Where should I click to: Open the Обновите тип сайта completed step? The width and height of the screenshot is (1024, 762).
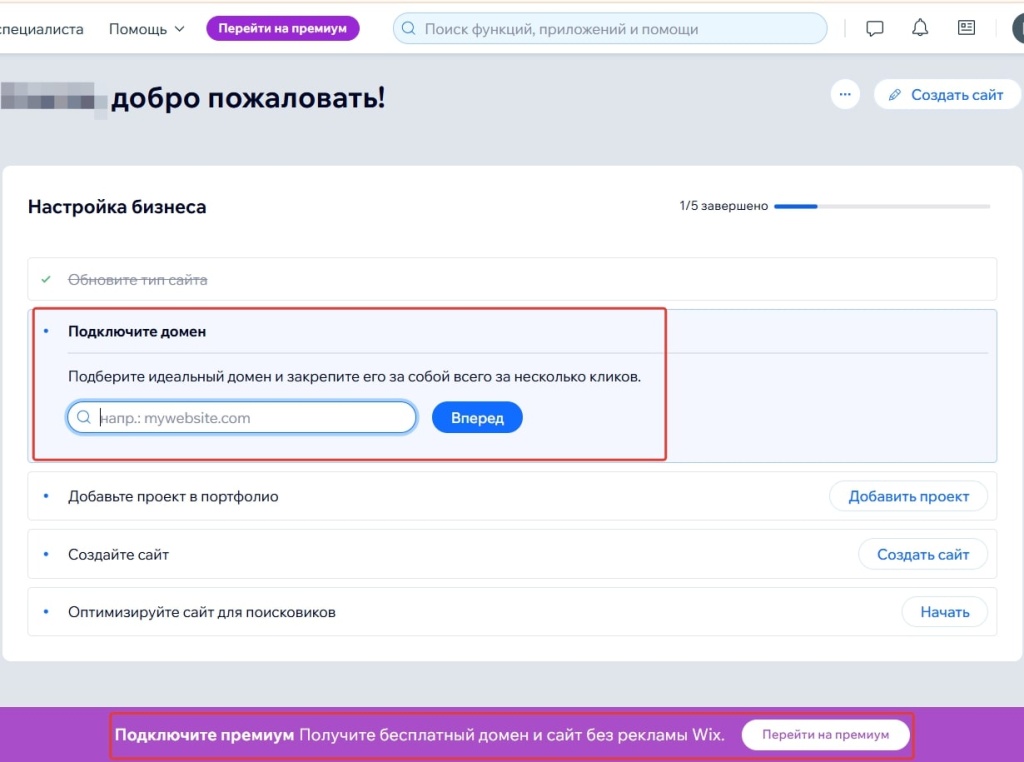click(x=512, y=279)
